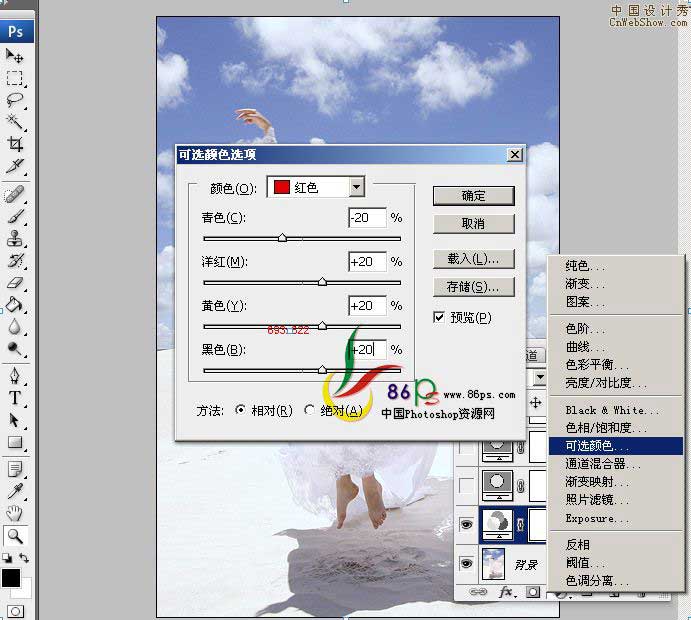Toggle the Preview (预览) checkbox

coord(439,317)
